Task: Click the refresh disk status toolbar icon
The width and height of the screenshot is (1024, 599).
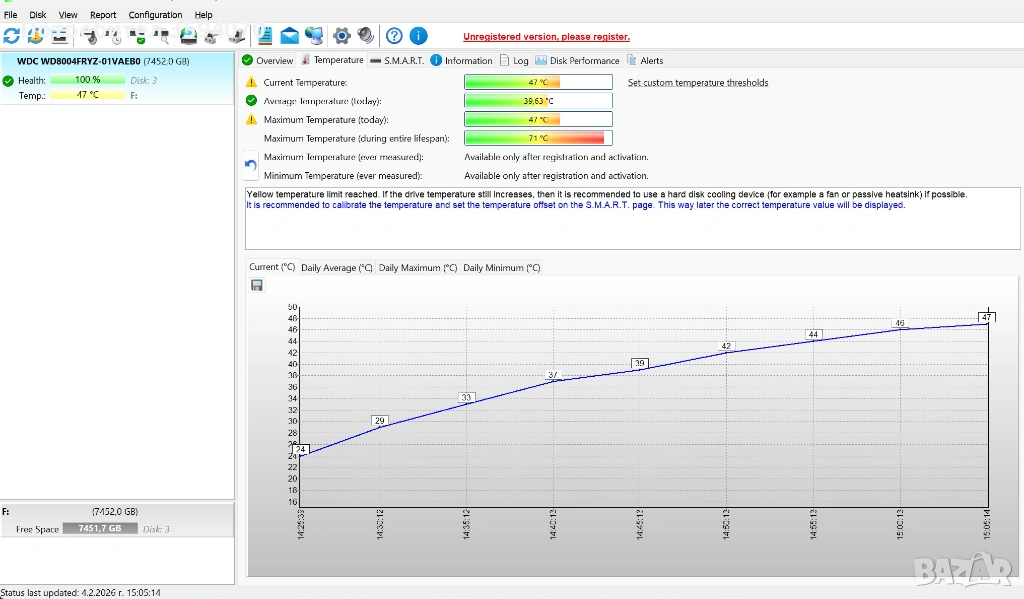Action: coord(11,36)
